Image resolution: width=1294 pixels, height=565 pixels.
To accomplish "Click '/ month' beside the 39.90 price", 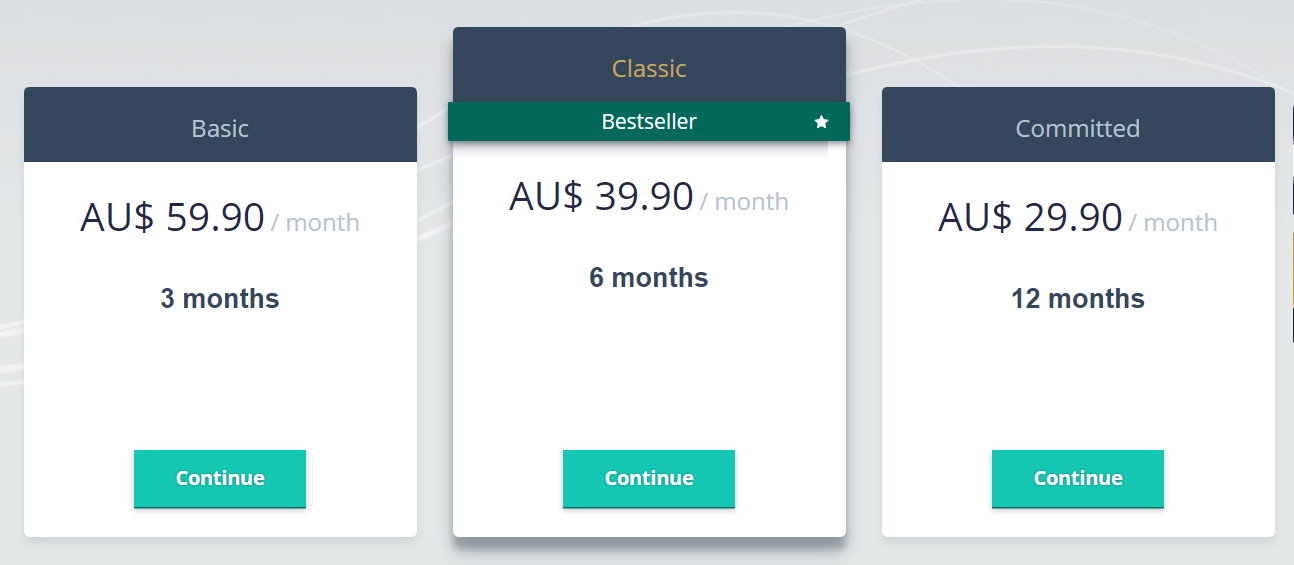I will [744, 201].
